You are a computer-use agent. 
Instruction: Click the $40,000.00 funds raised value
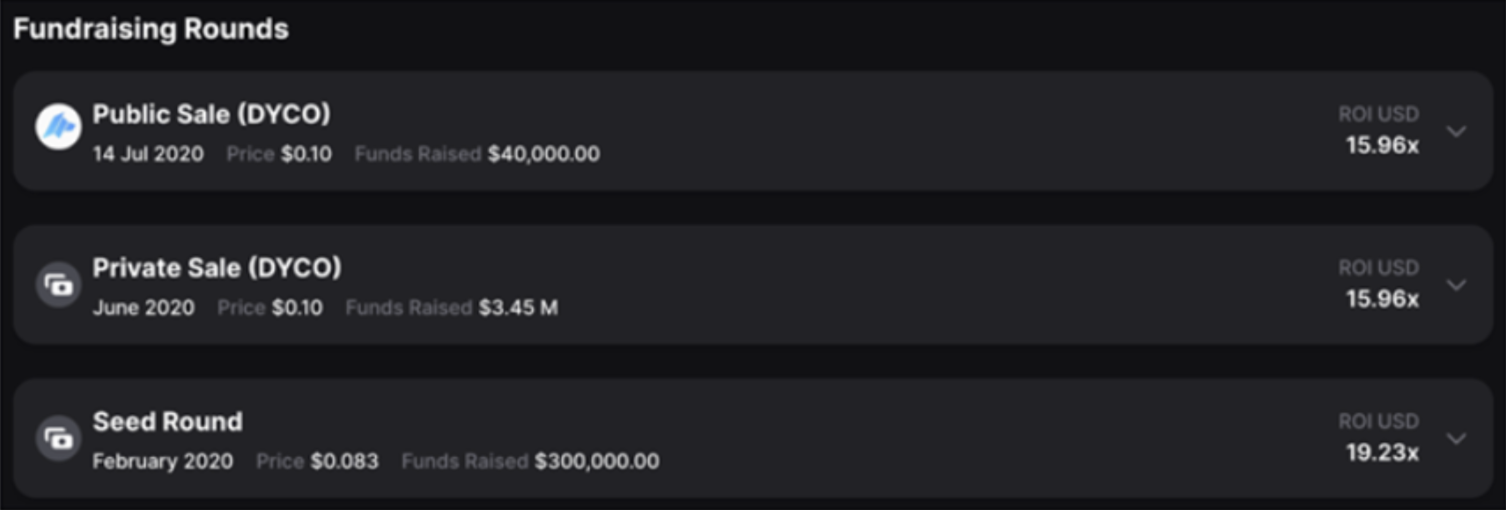coord(544,154)
